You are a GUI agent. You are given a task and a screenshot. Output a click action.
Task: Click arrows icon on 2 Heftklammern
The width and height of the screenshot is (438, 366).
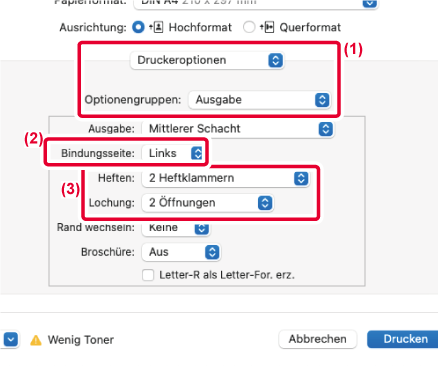tap(301, 178)
